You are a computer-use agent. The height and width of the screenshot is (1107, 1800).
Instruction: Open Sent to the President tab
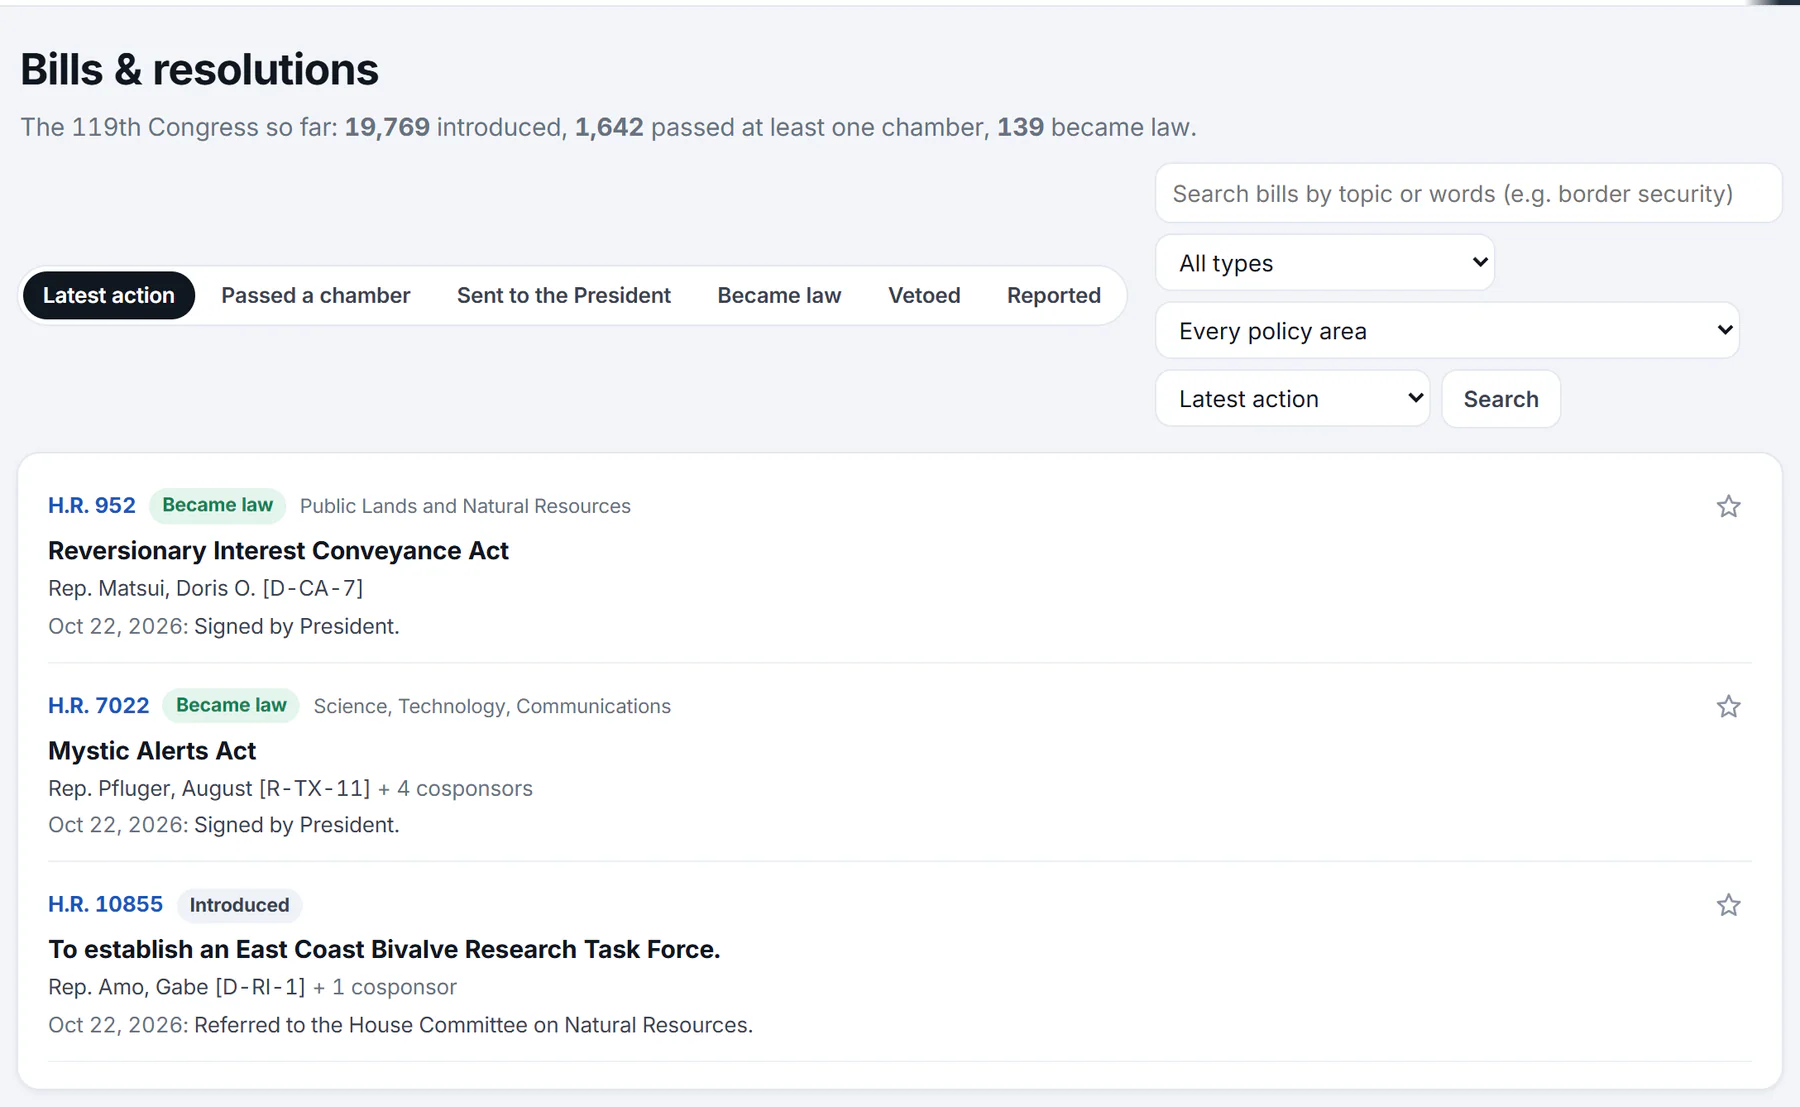564,295
